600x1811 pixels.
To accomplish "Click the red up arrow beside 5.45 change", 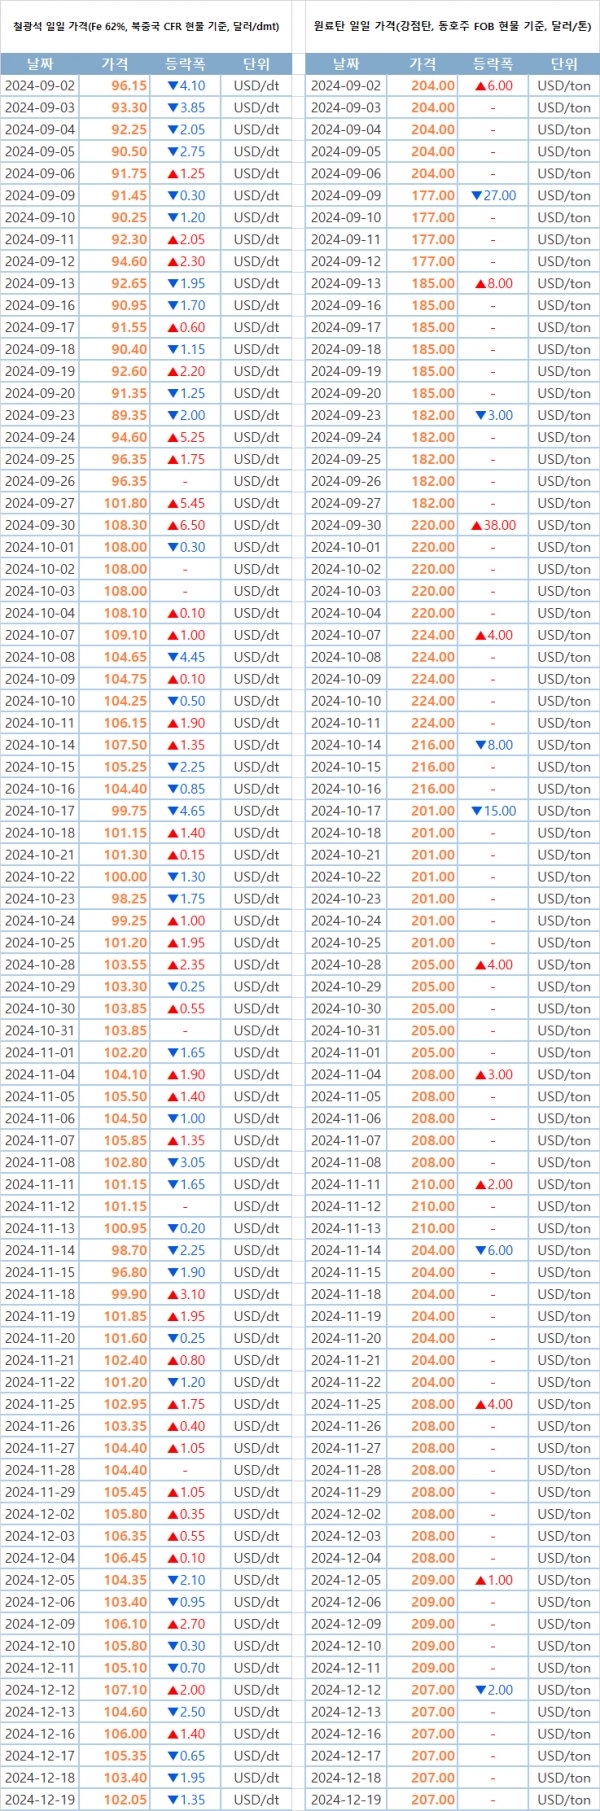I will coord(173,503).
